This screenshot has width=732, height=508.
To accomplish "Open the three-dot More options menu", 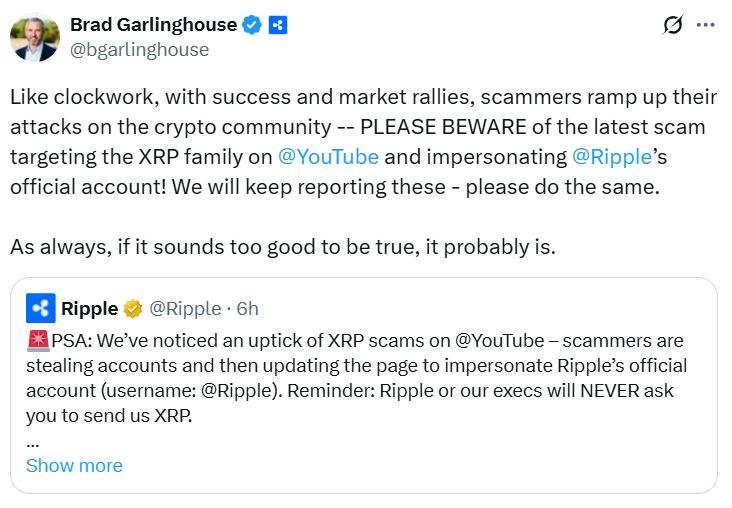I will 706,25.
